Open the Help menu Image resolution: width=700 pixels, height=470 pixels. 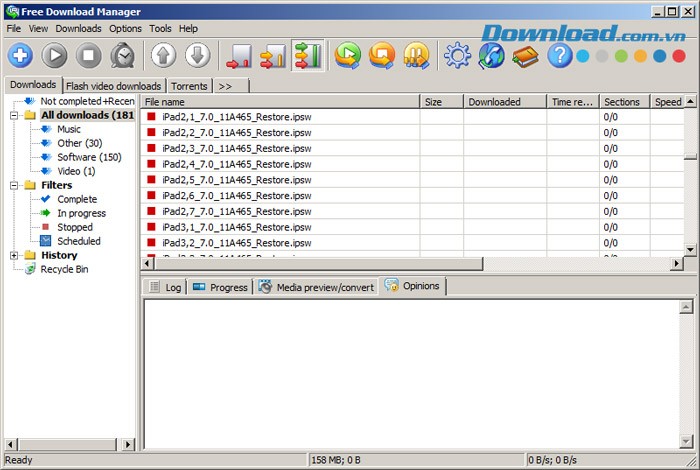pos(188,29)
